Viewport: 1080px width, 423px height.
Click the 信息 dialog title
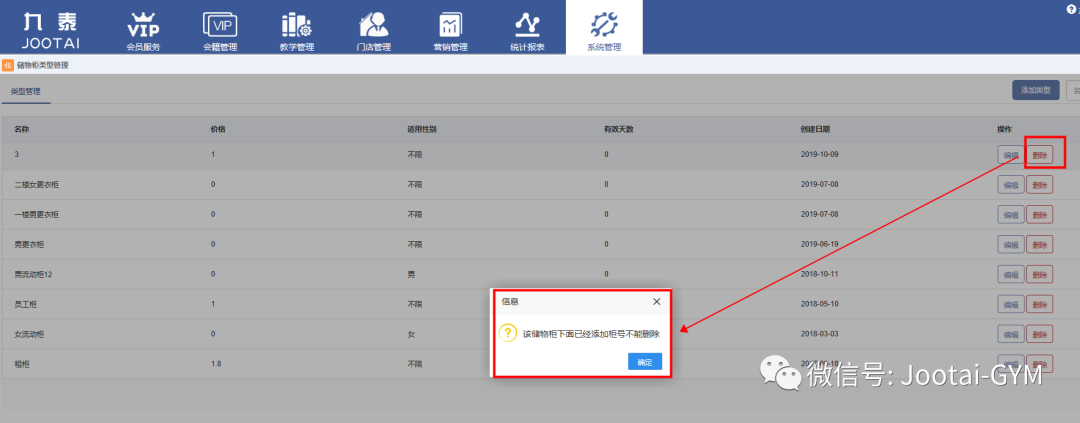pos(510,302)
